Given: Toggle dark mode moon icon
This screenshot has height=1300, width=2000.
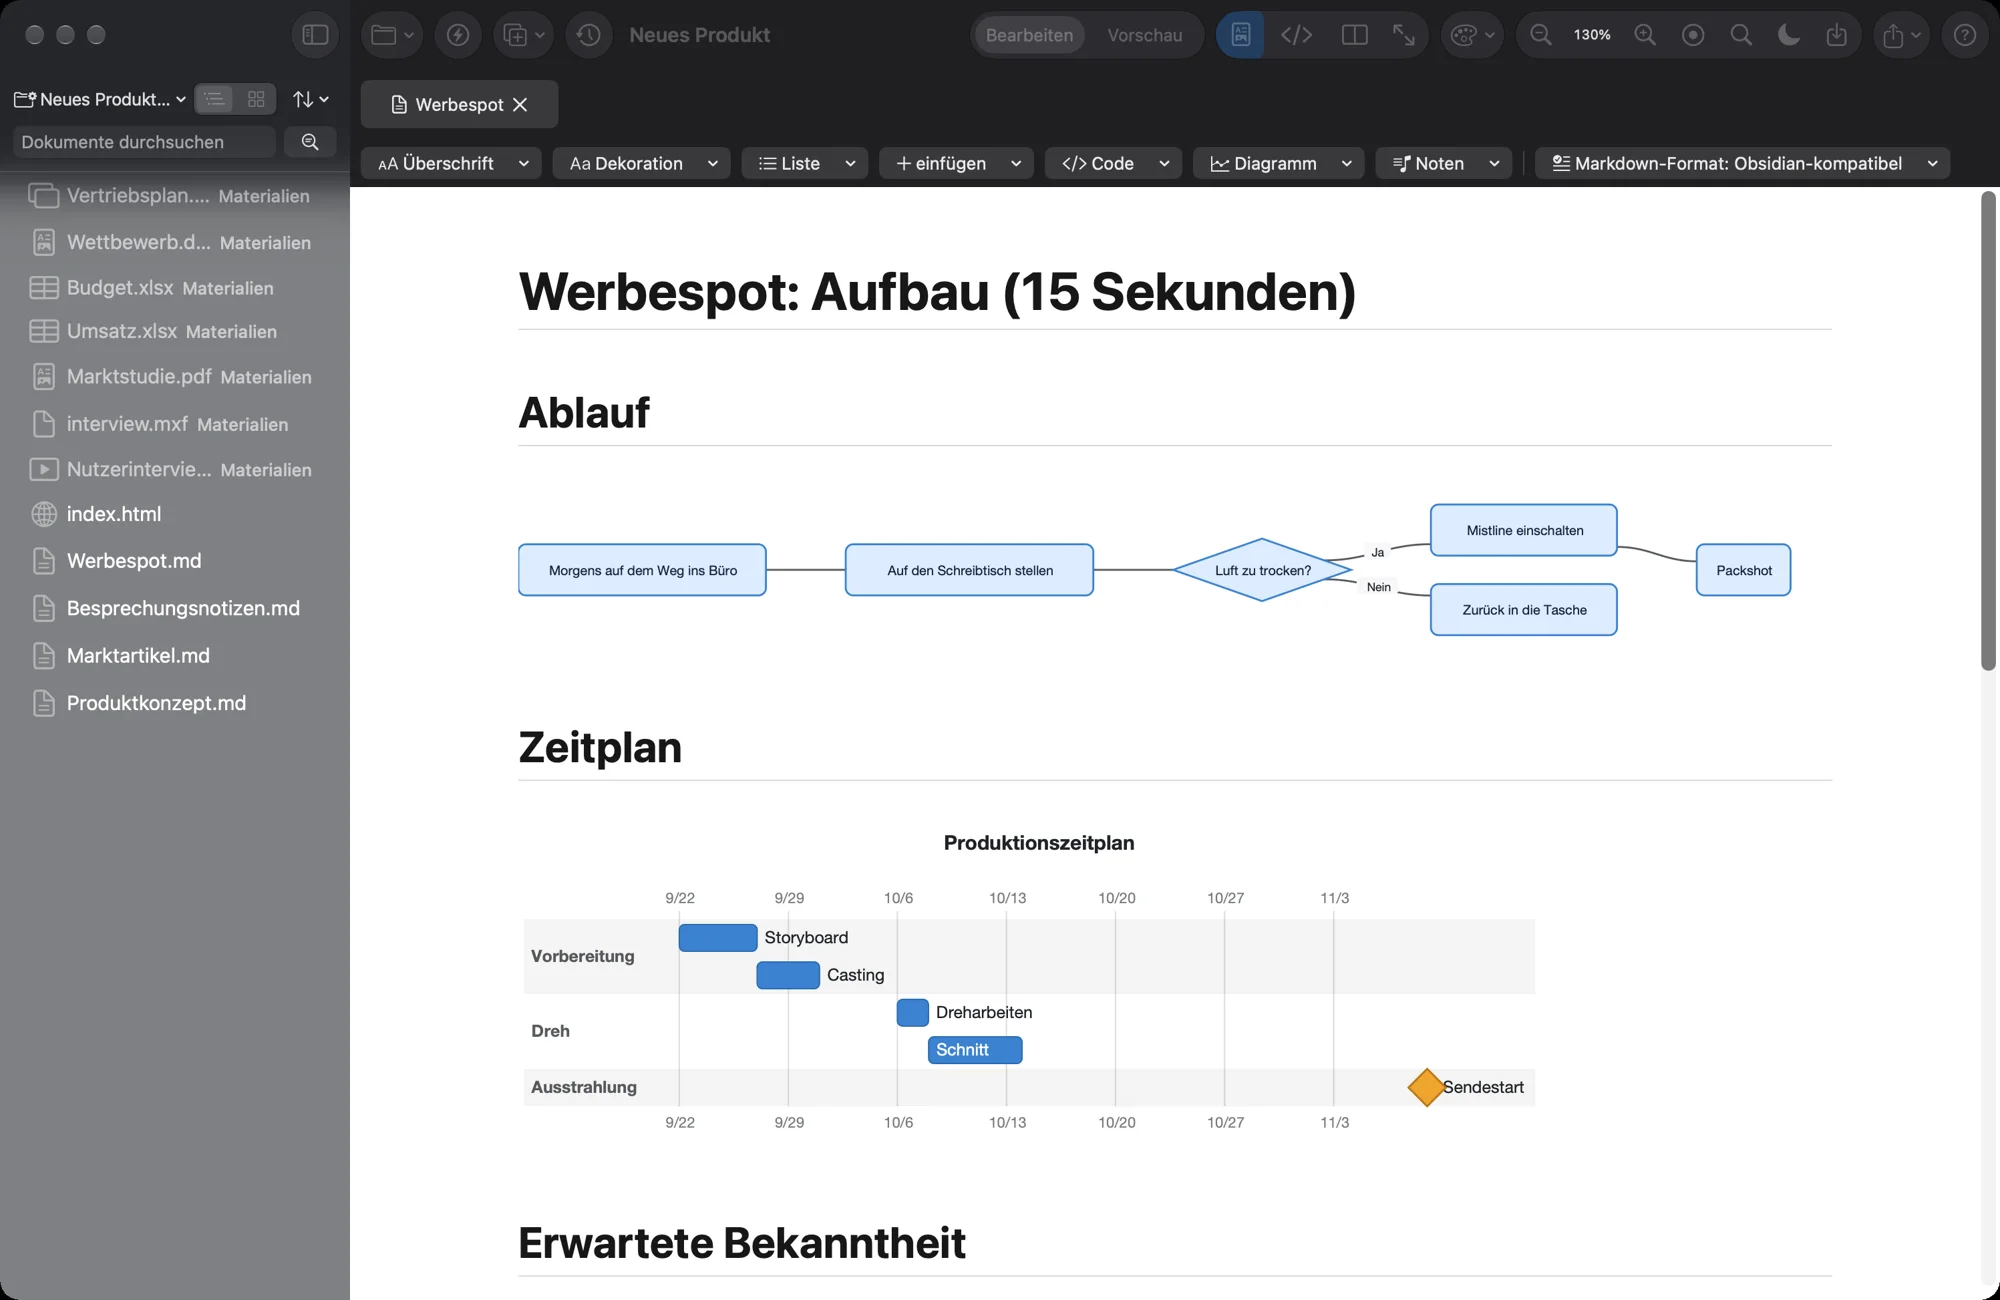Looking at the screenshot, I should 1789,35.
